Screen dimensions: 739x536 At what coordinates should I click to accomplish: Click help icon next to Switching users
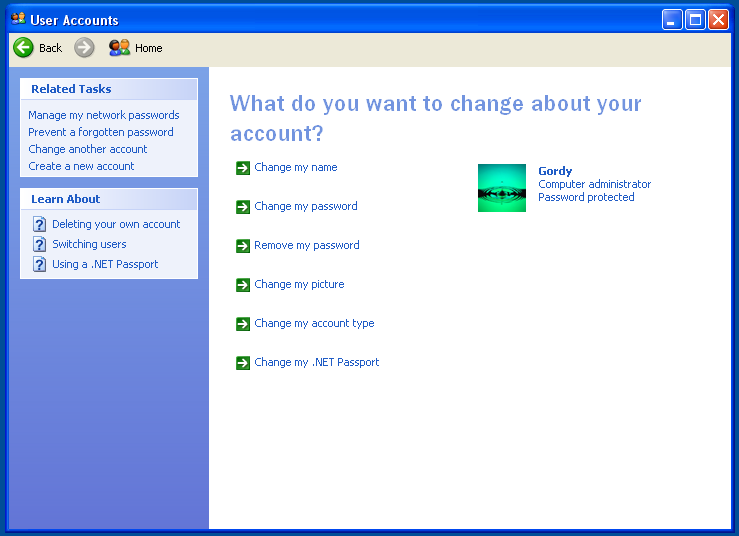[x=40, y=244]
